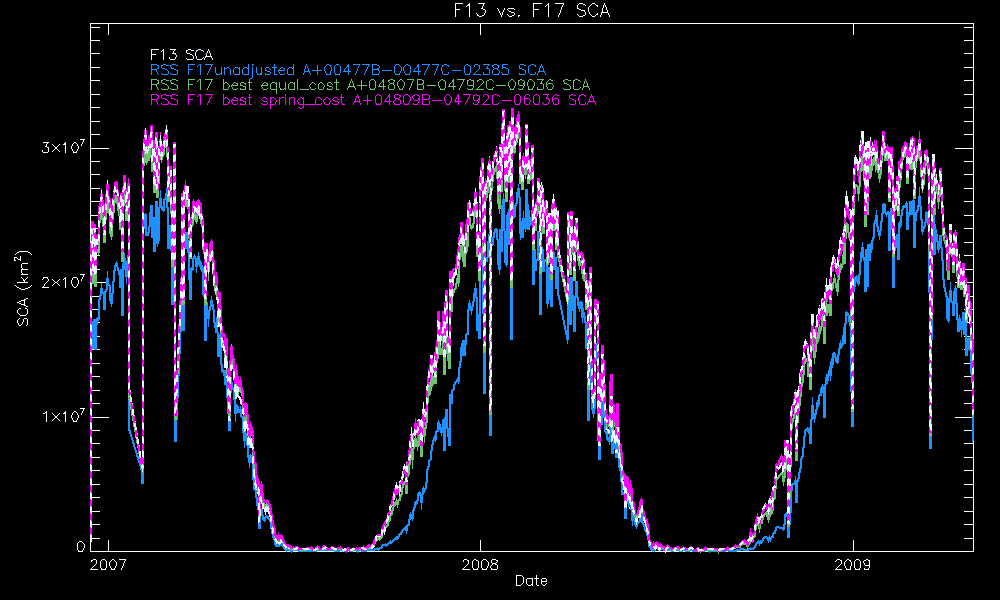Click the 2×10^7 y-axis tick label

pos(62,282)
